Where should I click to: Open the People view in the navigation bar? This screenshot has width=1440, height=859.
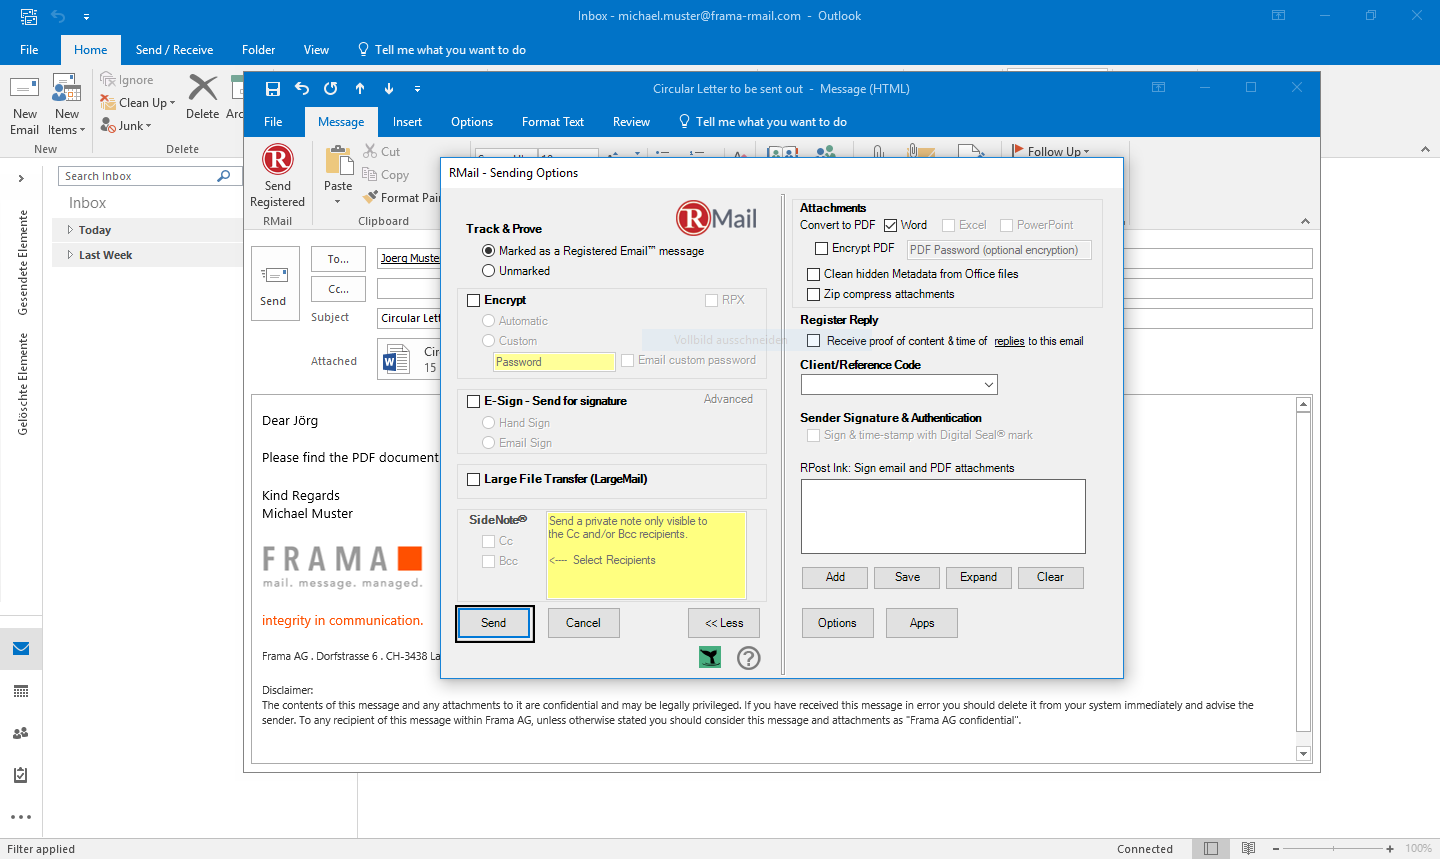(x=21, y=733)
